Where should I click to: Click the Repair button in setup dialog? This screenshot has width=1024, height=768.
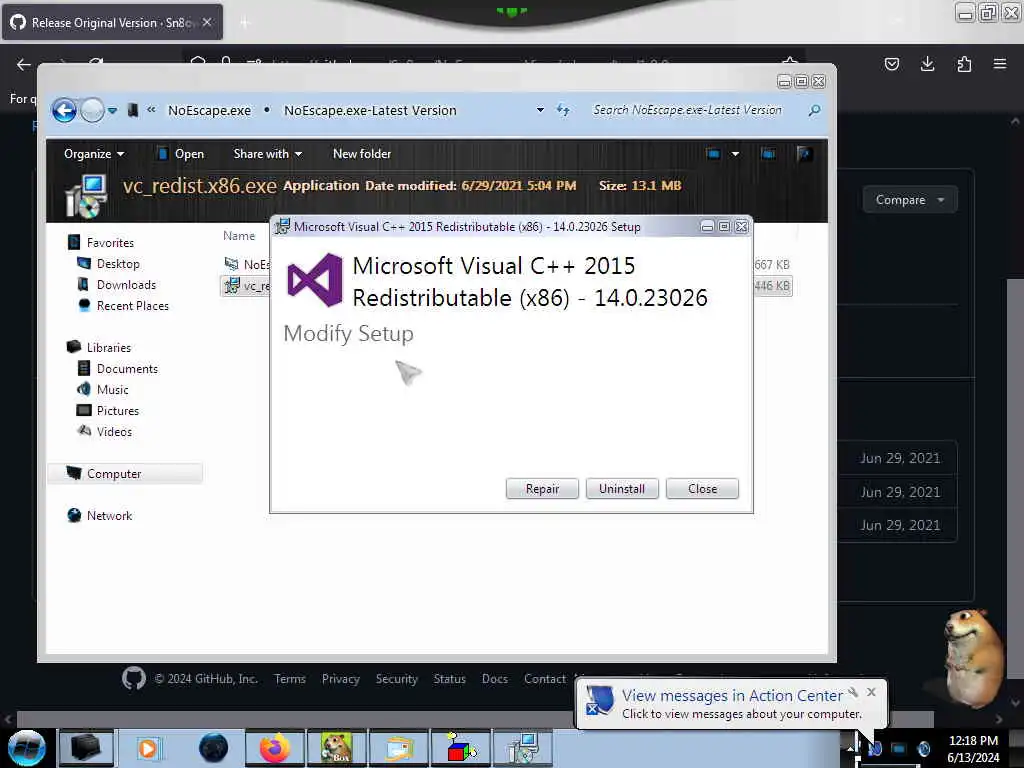point(542,488)
